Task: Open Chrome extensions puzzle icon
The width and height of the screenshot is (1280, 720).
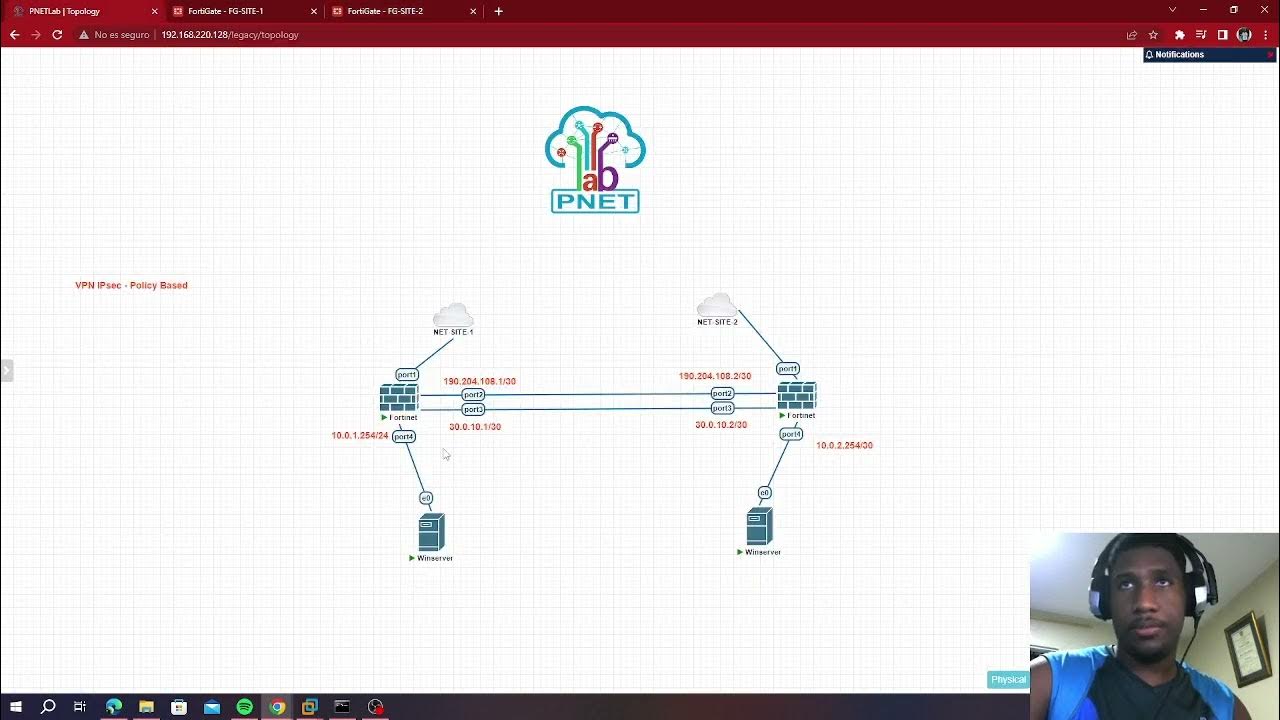Action: click(1180, 34)
